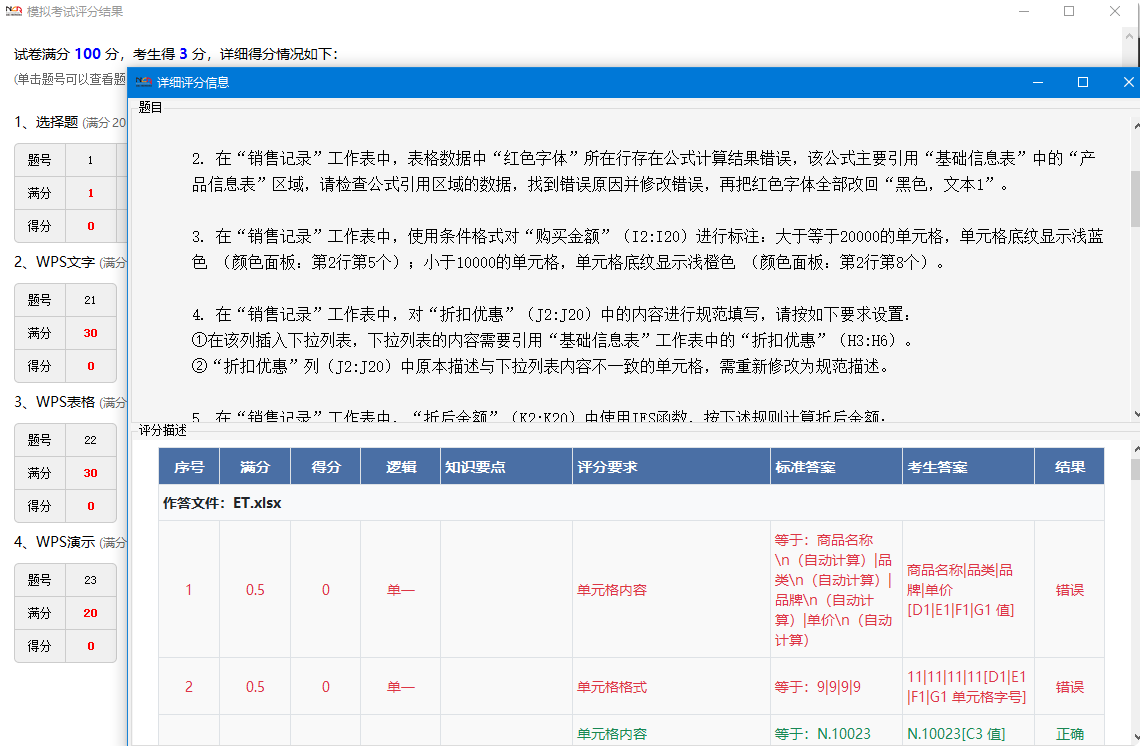Image resolution: width=1140 pixels, height=746 pixels.
Task: Click scroll-up arrow of 题目 panel
Action: tap(1136, 127)
